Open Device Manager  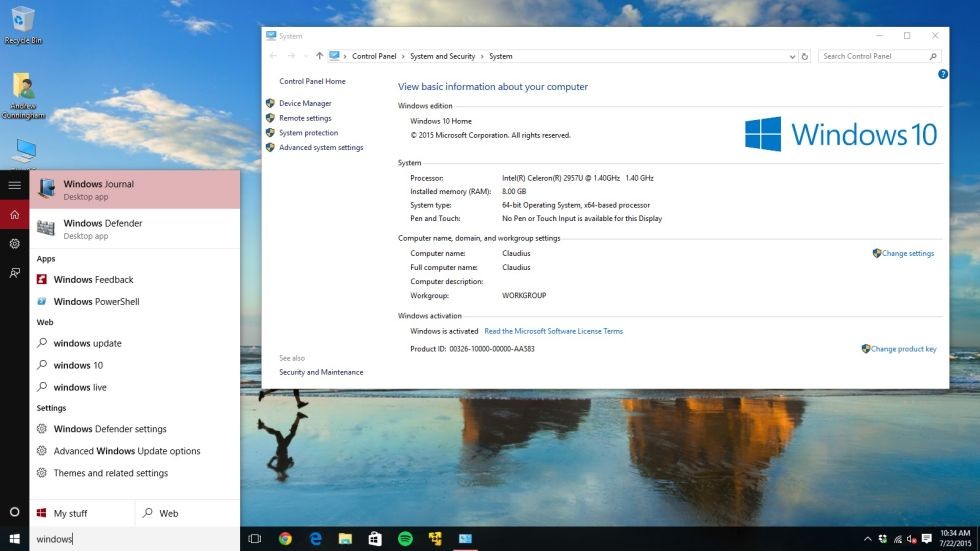pos(305,103)
